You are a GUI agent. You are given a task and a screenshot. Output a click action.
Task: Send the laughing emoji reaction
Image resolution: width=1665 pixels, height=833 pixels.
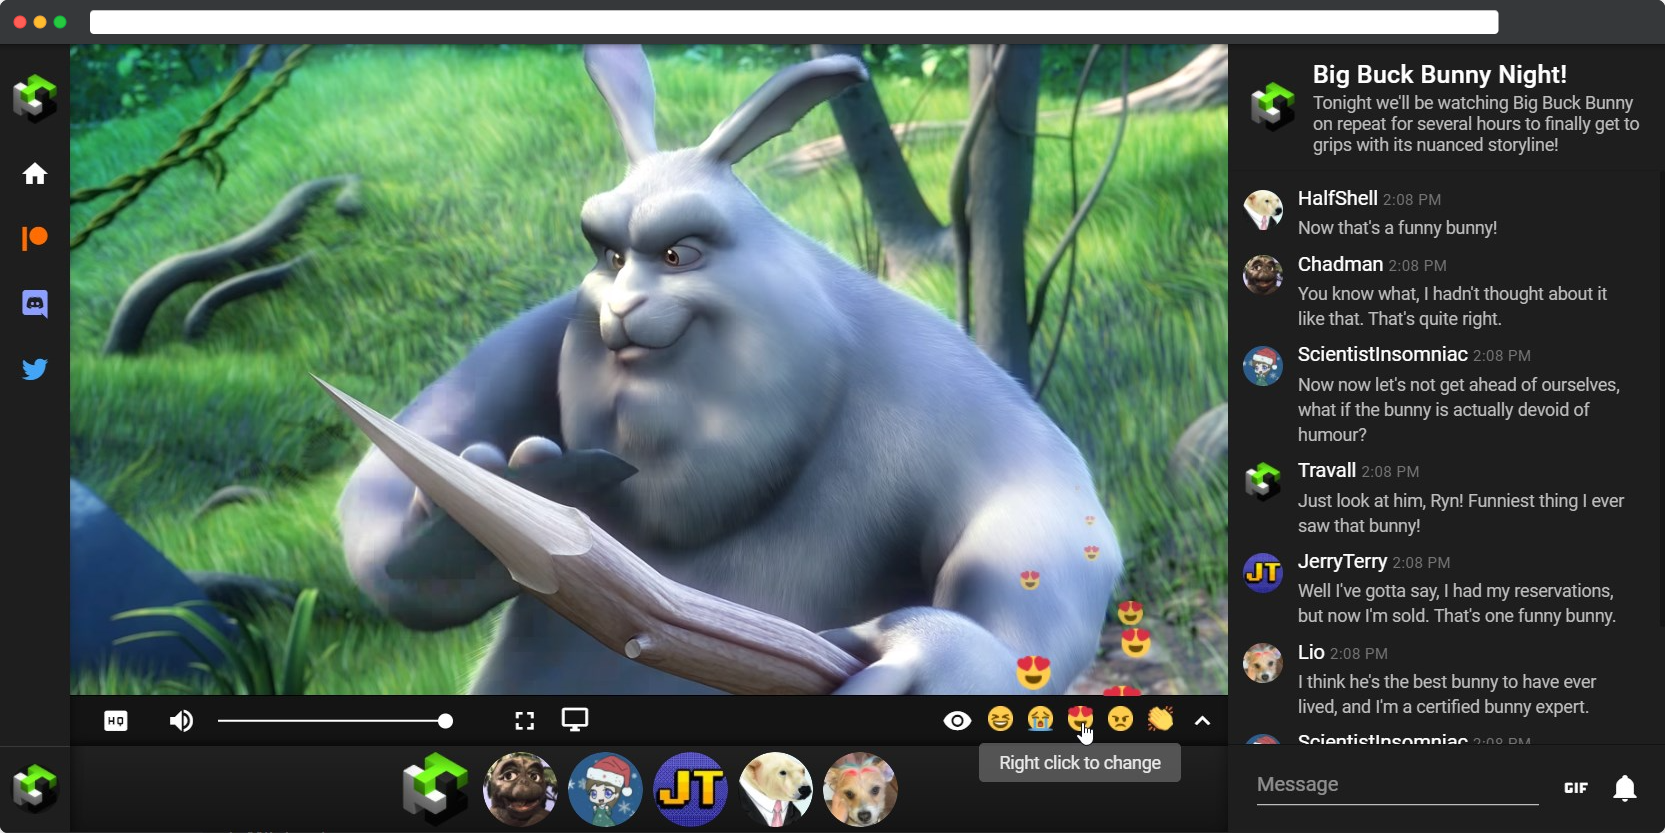[1000, 719]
